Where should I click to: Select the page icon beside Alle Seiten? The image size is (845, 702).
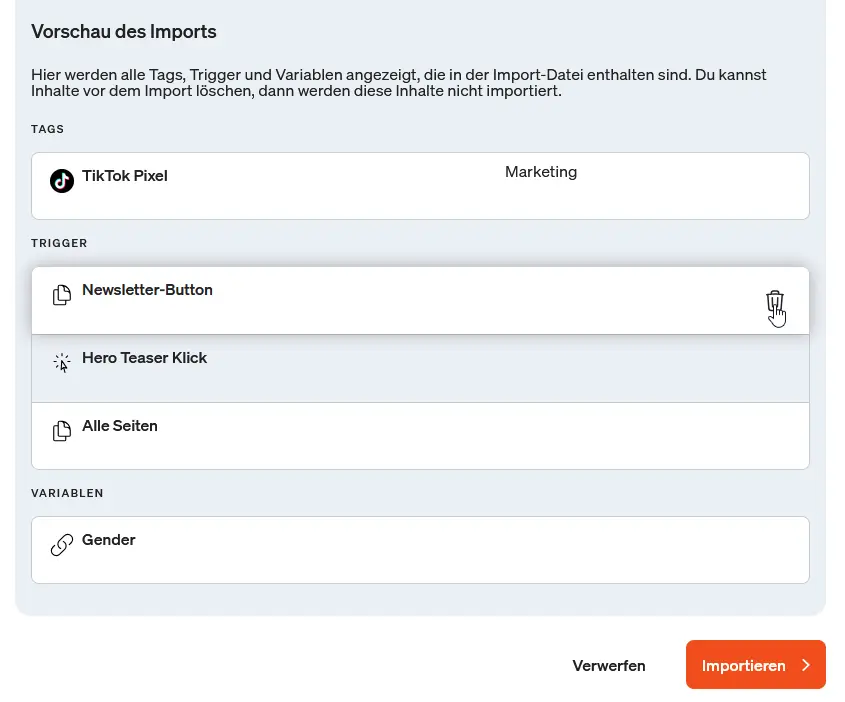pyautogui.click(x=62, y=431)
